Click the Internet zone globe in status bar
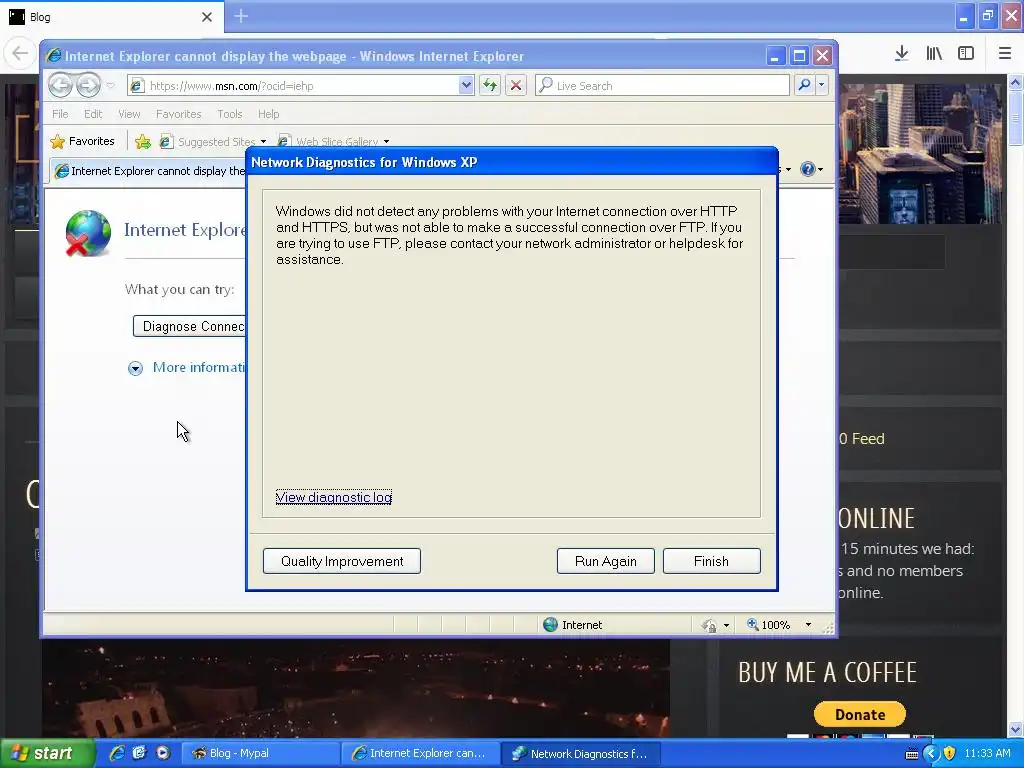 pyautogui.click(x=551, y=624)
